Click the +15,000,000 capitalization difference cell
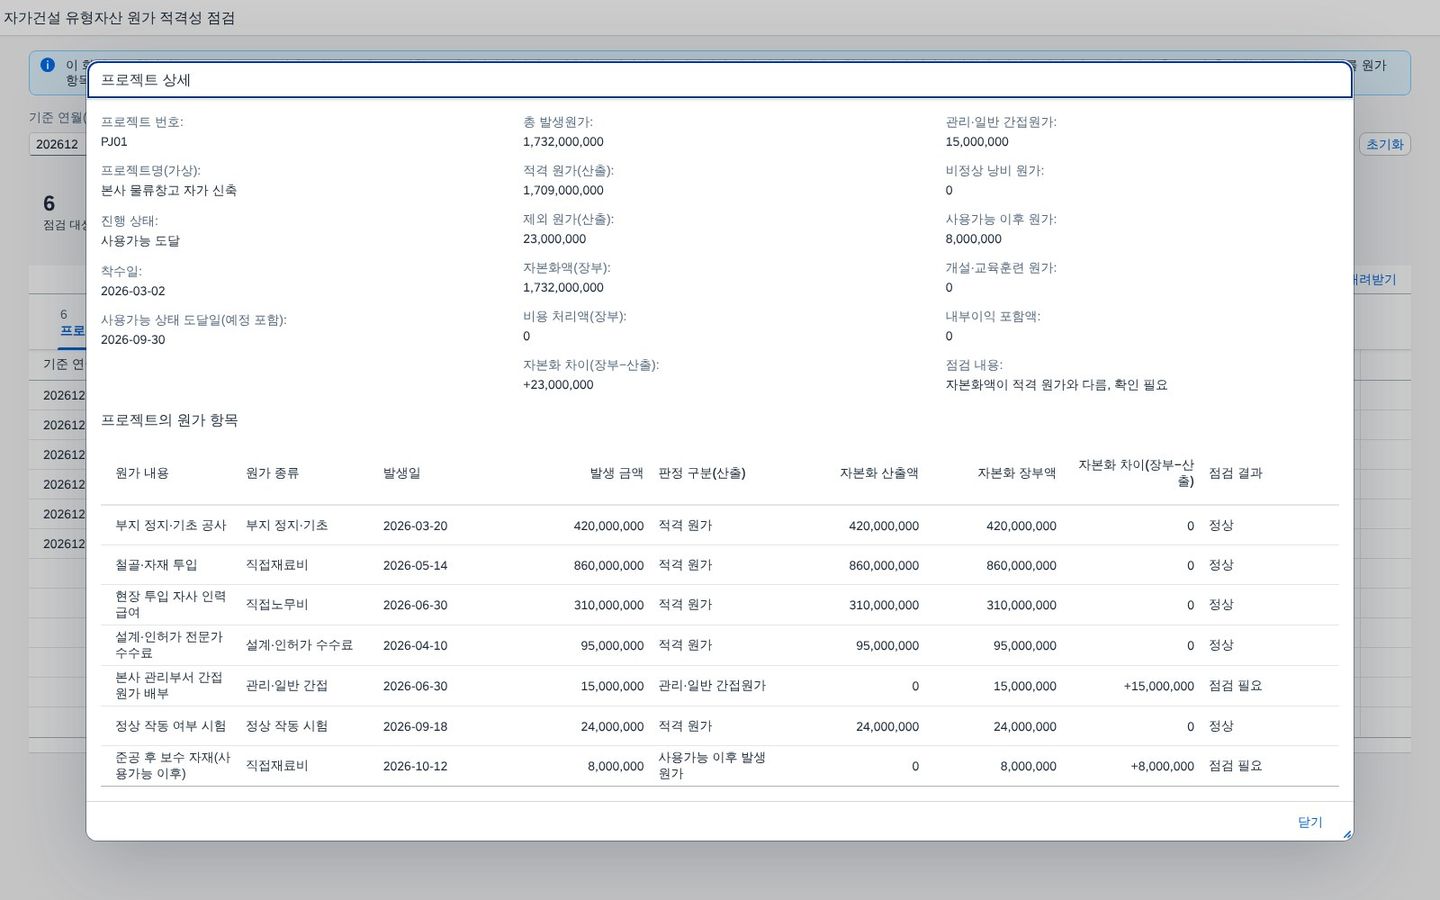 coord(1159,686)
